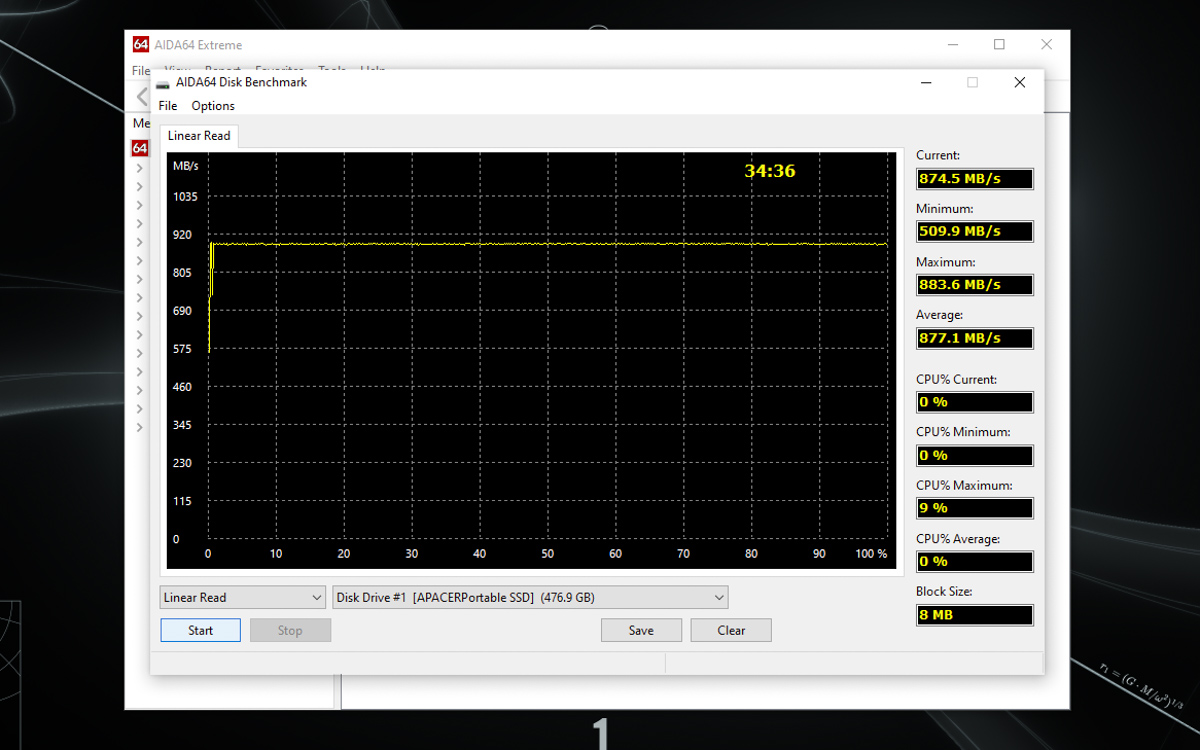The width and height of the screenshot is (1200, 750).
Task: Expand the topmost tree node arrow in AIDA64 sidebar
Action: (139, 168)
